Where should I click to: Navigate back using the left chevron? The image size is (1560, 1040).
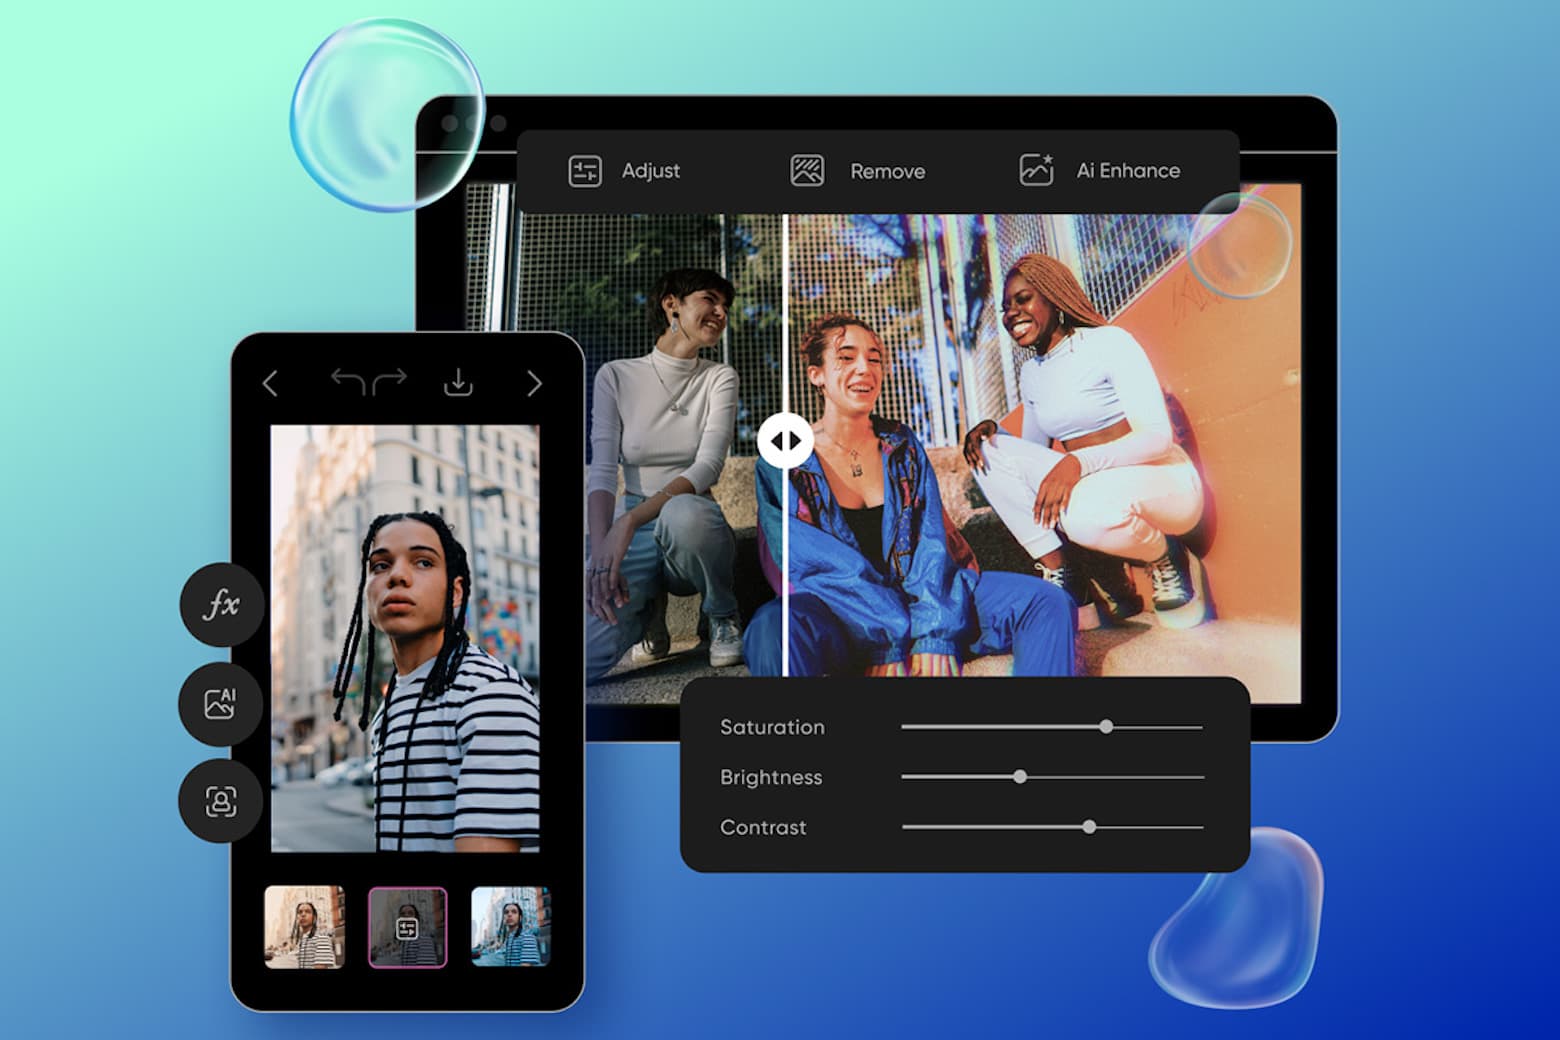pyautogui.click(x=268, y=382)
